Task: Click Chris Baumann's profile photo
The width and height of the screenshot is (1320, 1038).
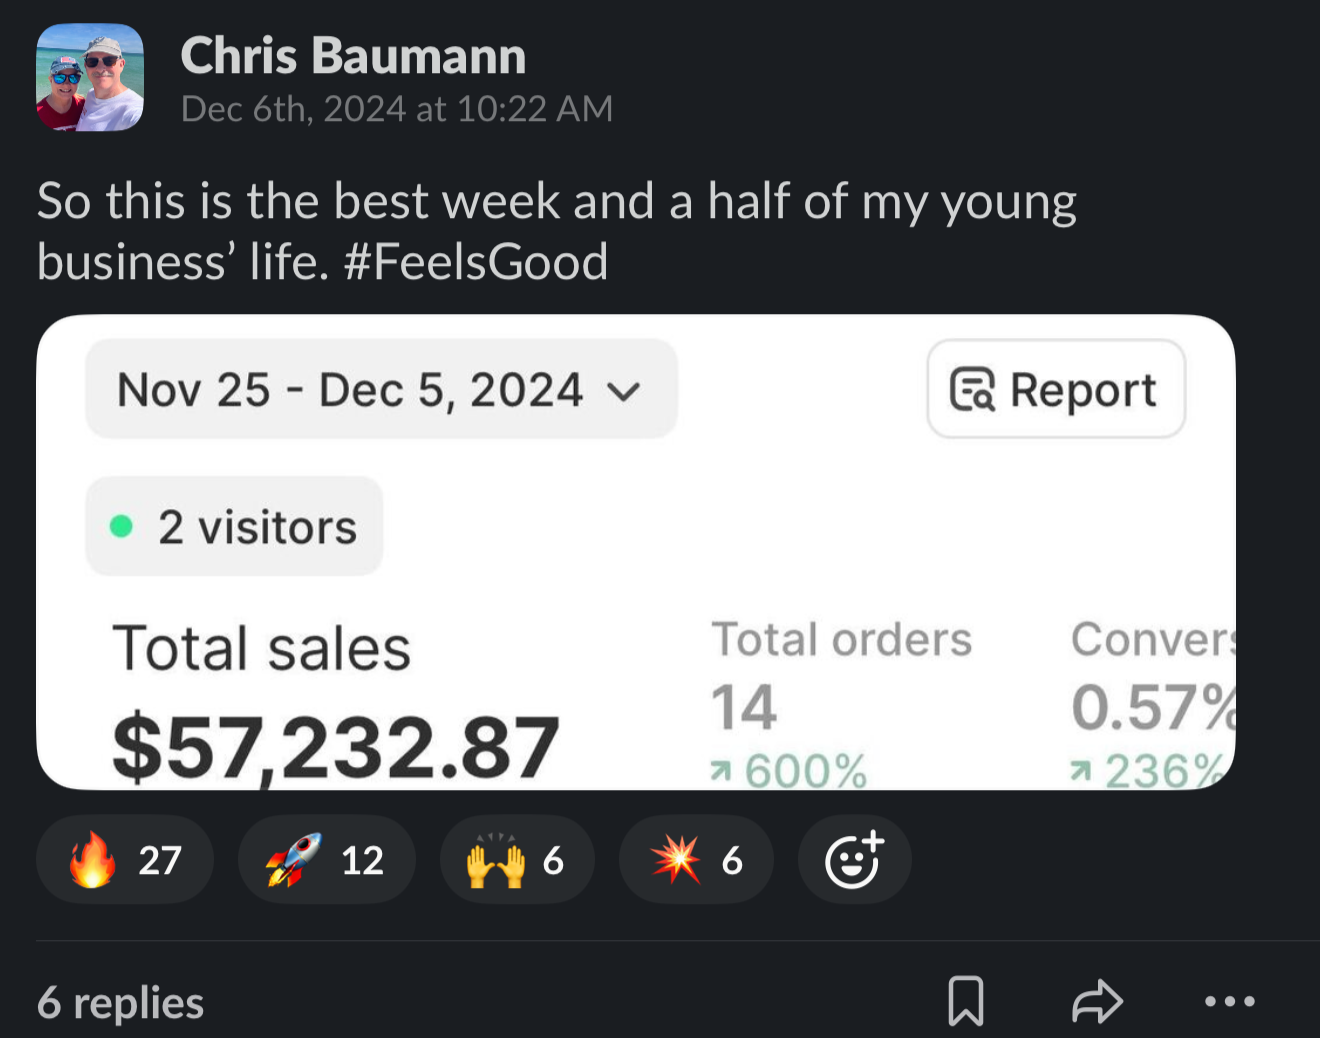Action: 89,77
